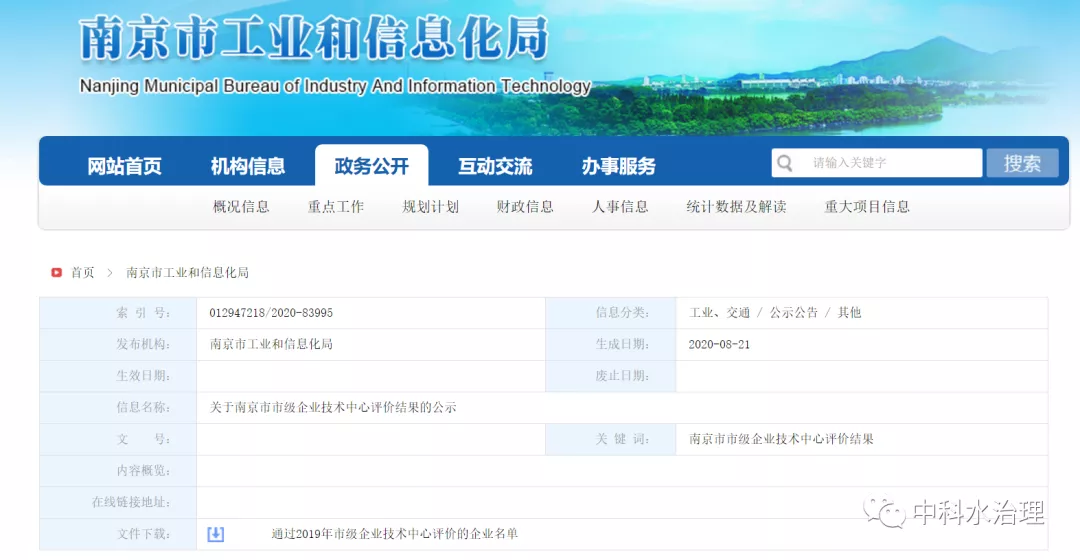This screenshot has height=560, width=1080.
Task: Click the 首页 breadcrumb link
Action: pos(82,272)
